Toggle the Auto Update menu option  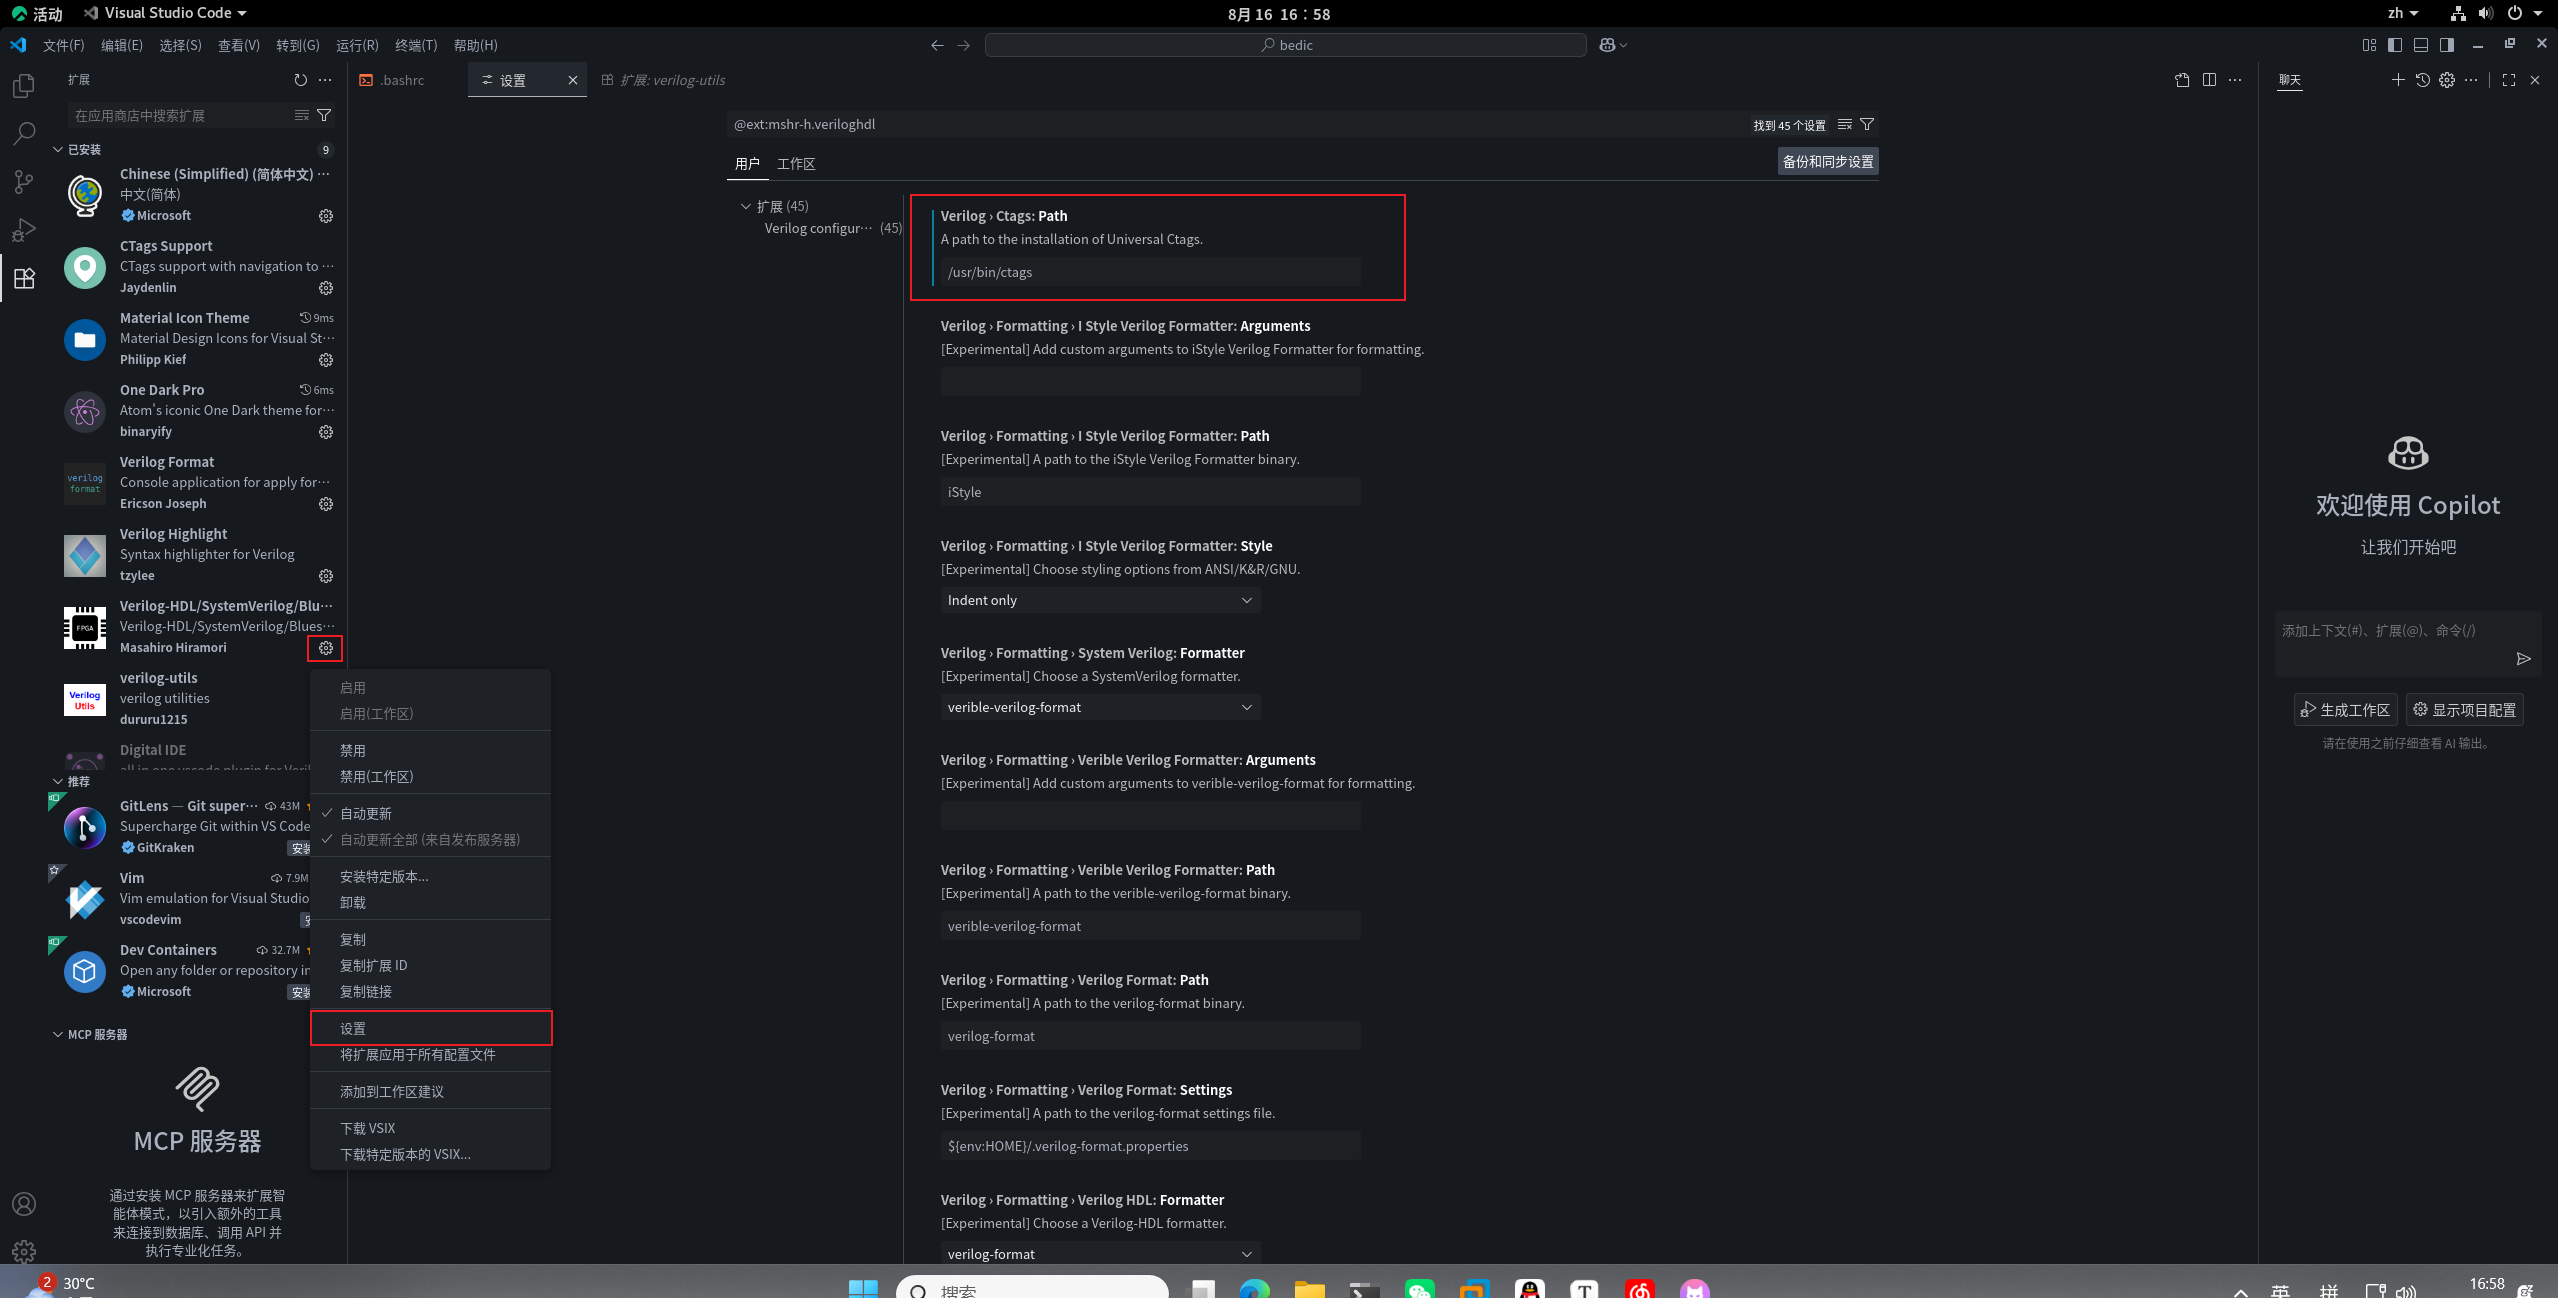coord(366,813)
